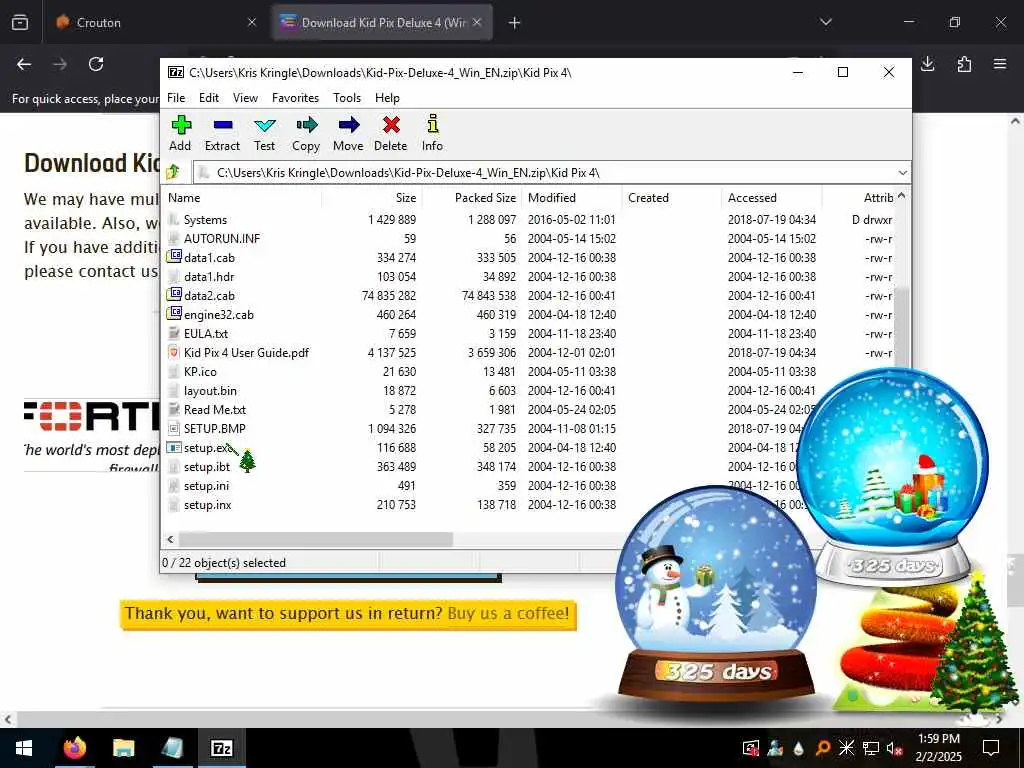Open the browser hamburger menu
The width and height of the screenshot is (1024, 768).
tap(1000, 64)
